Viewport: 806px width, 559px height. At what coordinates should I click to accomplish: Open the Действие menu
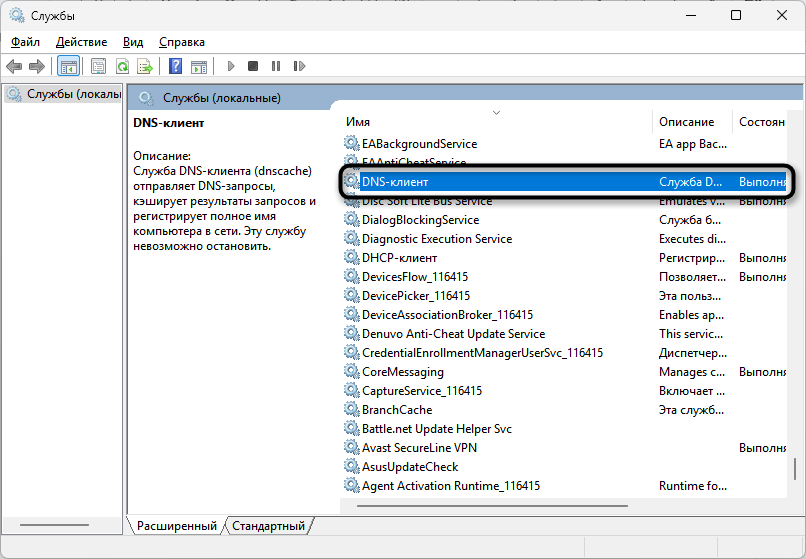(81, 42)
